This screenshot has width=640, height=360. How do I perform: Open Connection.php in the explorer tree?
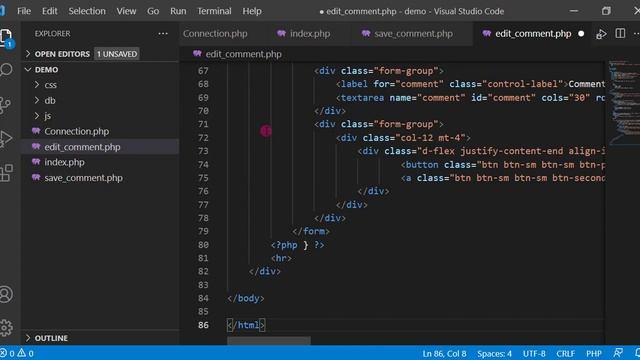click(77, 131)
